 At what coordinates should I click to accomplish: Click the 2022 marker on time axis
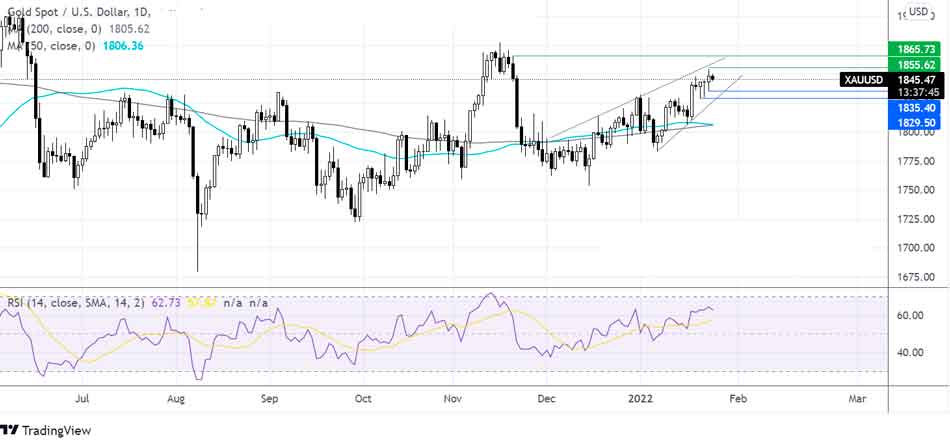click(643, 397)
